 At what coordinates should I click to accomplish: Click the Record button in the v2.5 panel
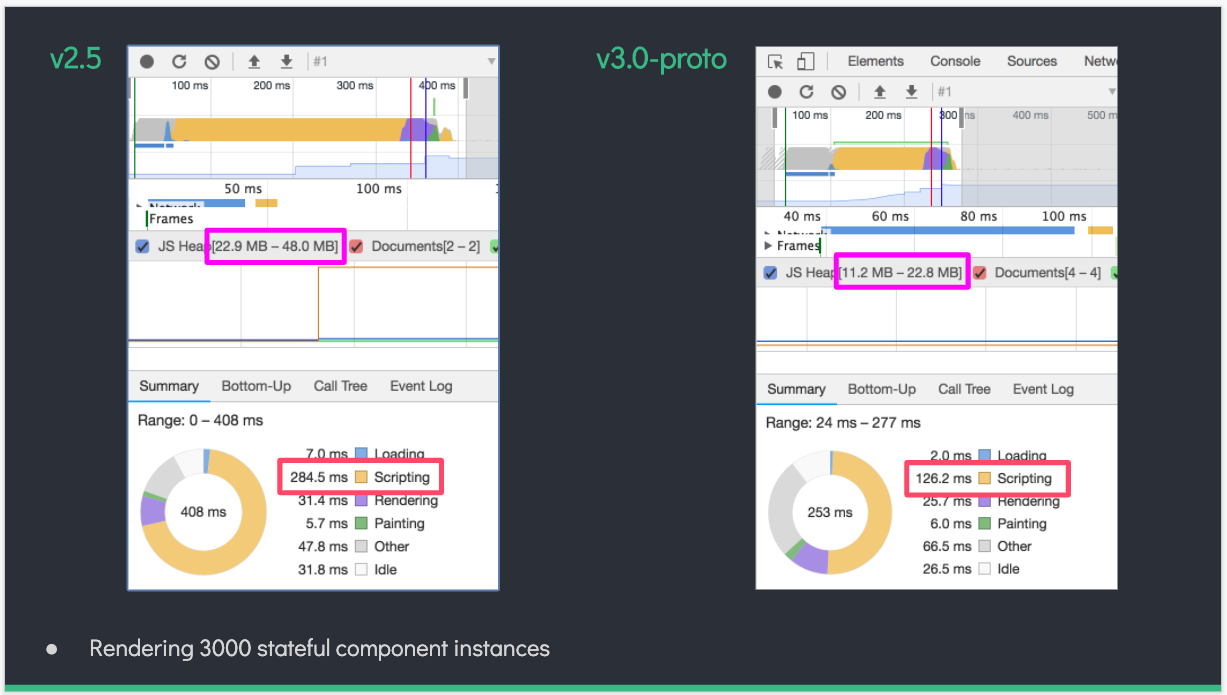147,61
